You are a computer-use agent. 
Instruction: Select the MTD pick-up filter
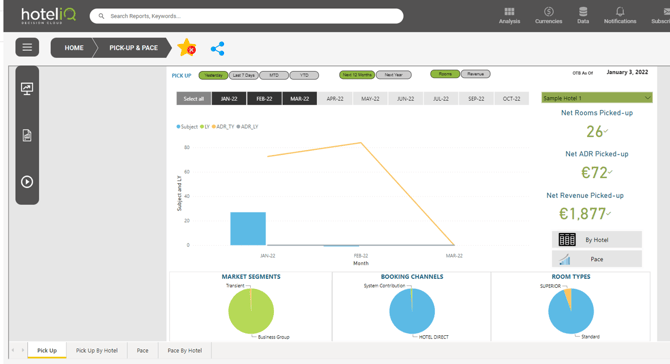274,75
